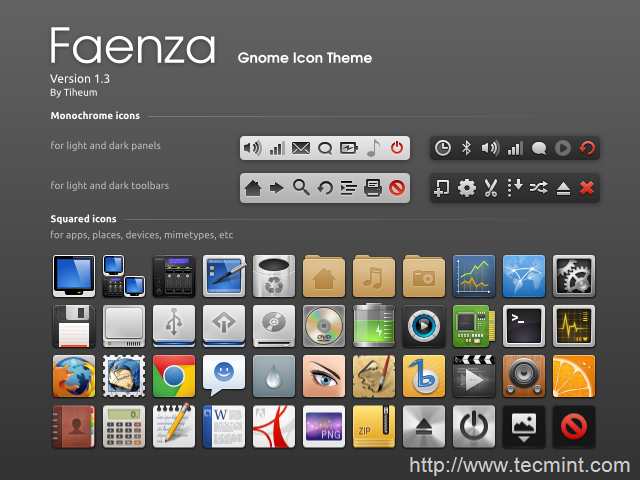This screenshot has width=640, height=480.
Task: Click the PNG image file icon
Action: click(x=324, y=426)
